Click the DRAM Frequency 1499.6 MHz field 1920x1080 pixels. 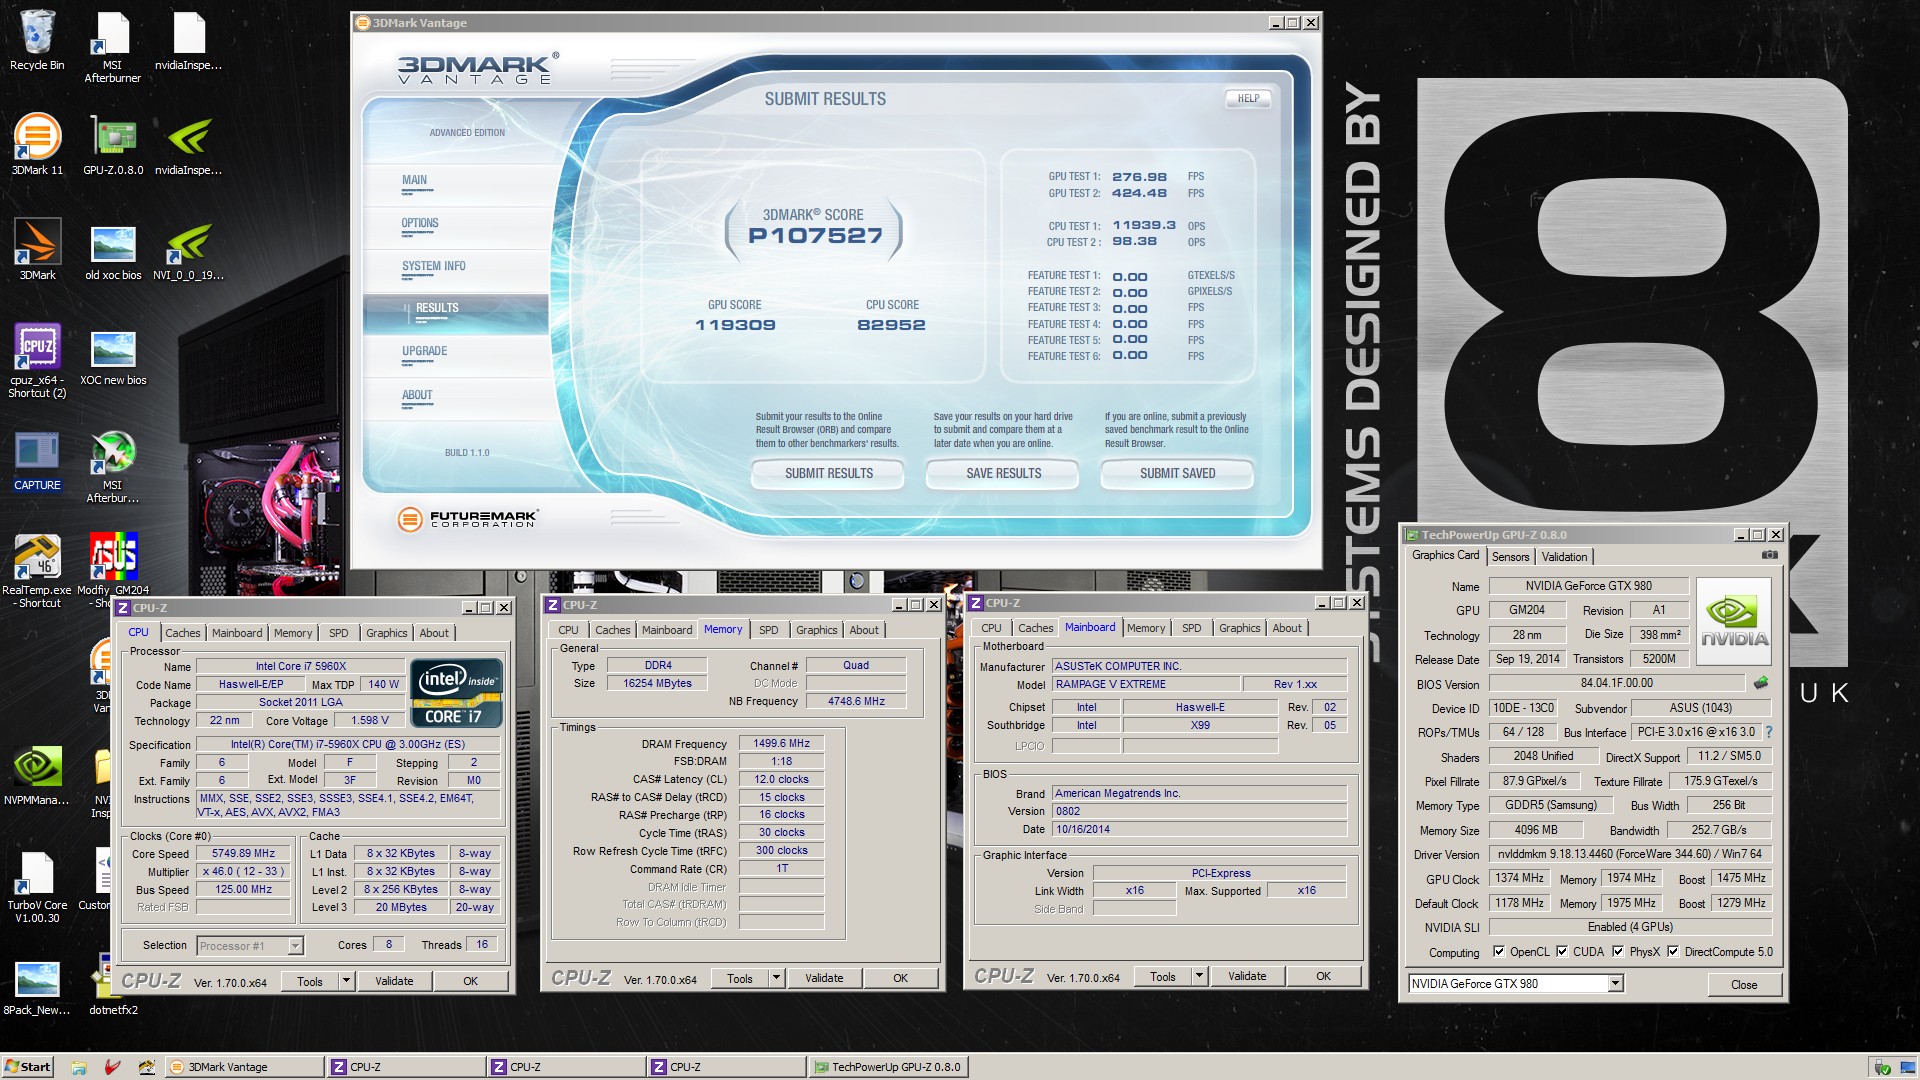point(781,743)
